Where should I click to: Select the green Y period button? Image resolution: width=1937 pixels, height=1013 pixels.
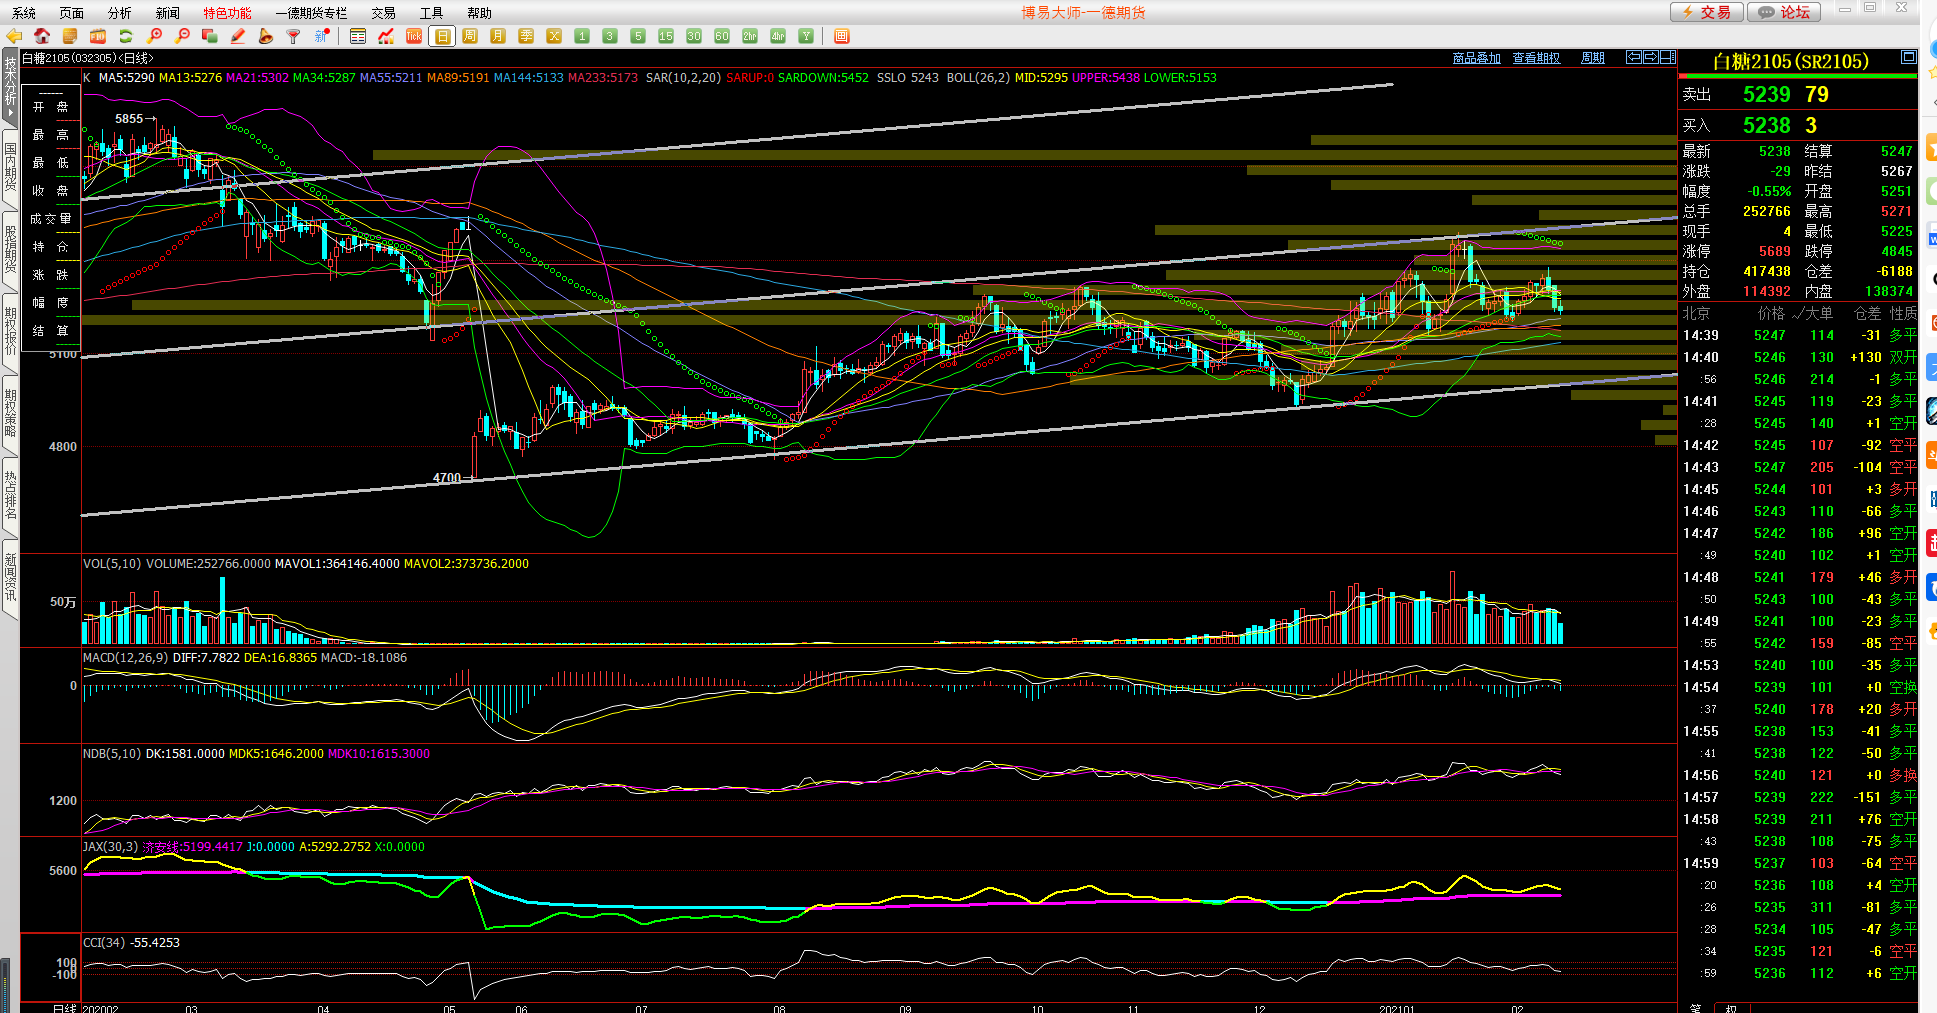[806, 36]
